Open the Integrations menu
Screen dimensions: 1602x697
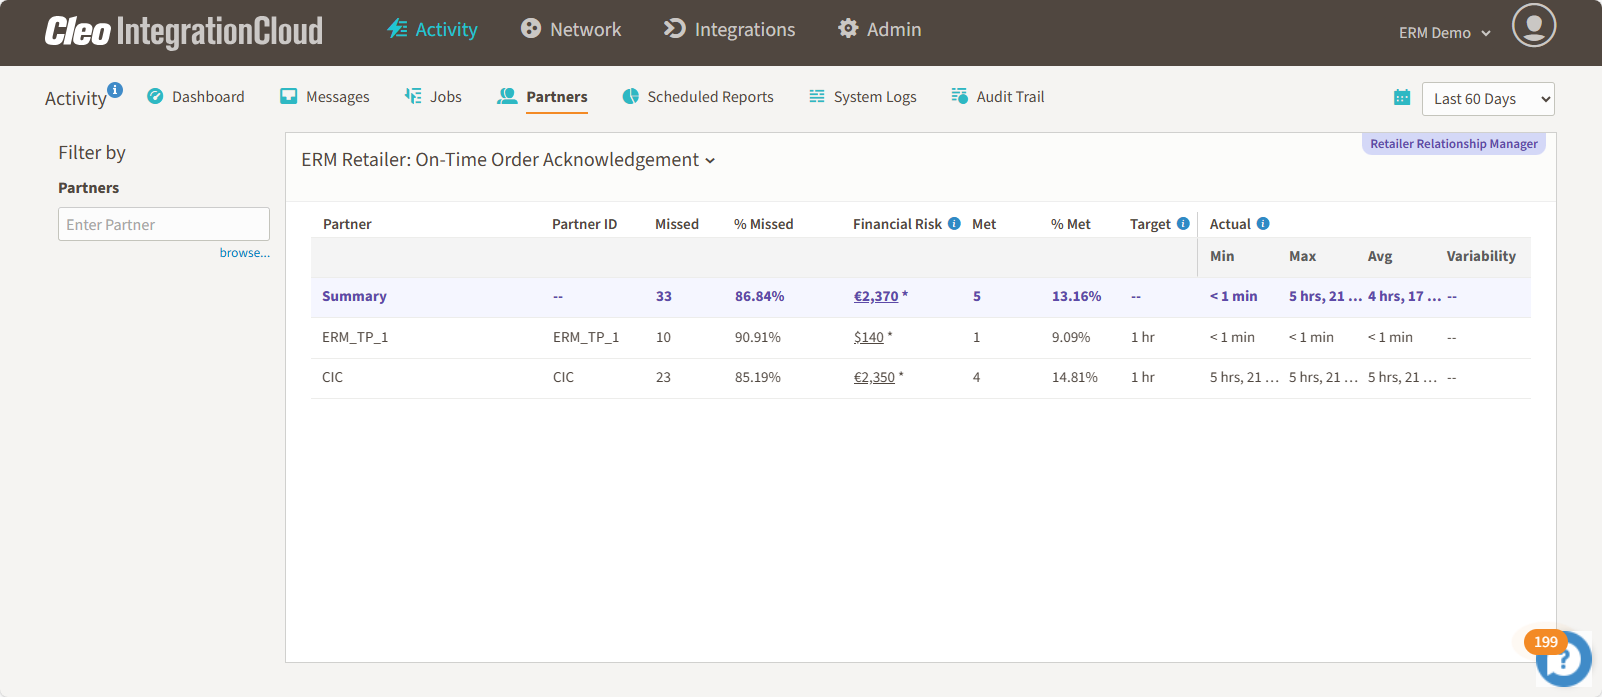730,30
